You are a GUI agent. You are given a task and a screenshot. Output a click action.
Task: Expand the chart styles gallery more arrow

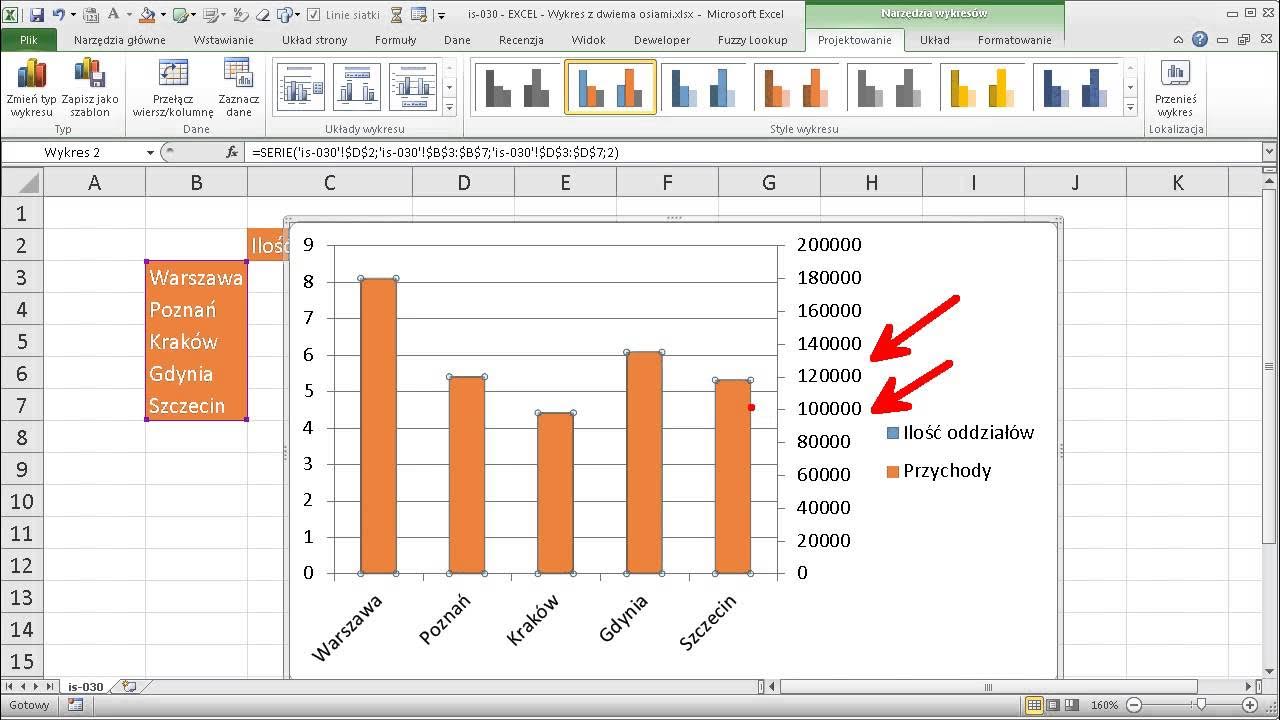pyautogui.click(x=1131, y=106)
